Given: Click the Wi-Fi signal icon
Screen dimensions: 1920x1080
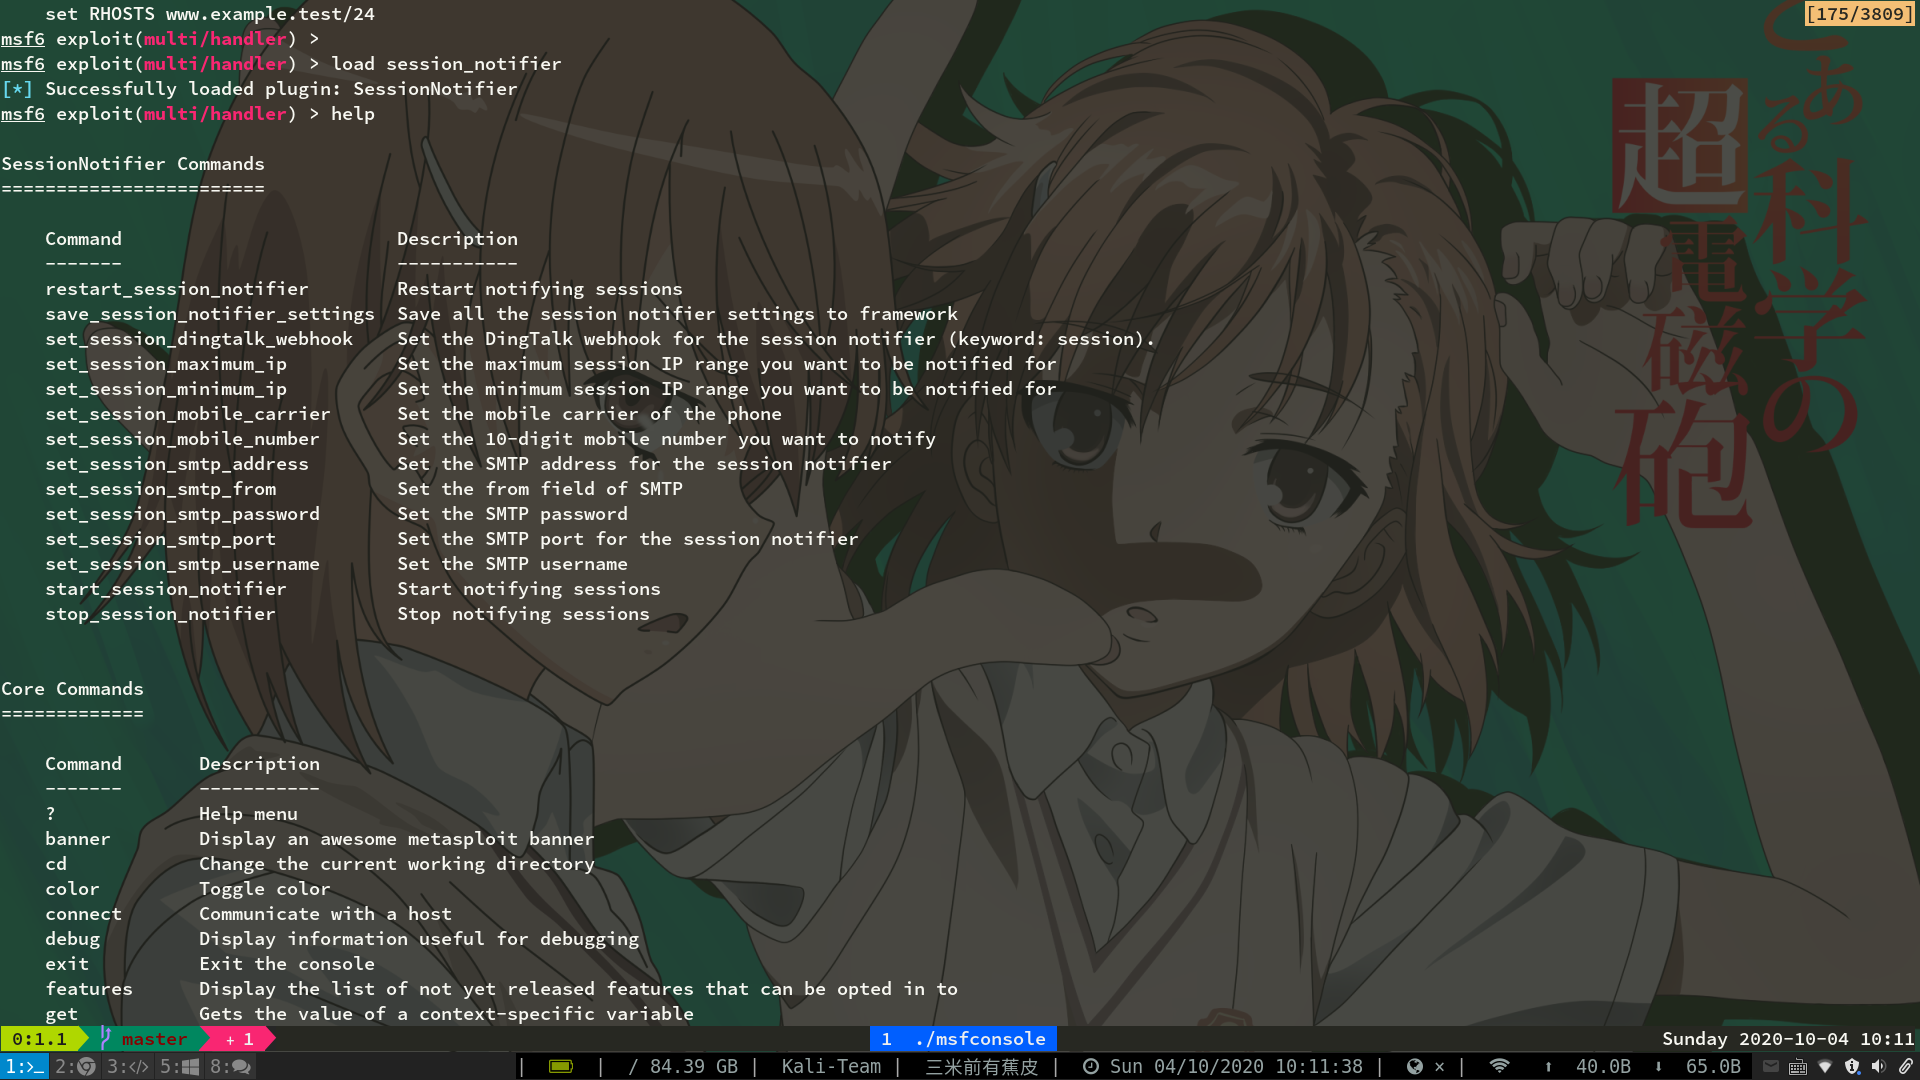Looking at the screenshot, I should [x=1499, y=1066].
